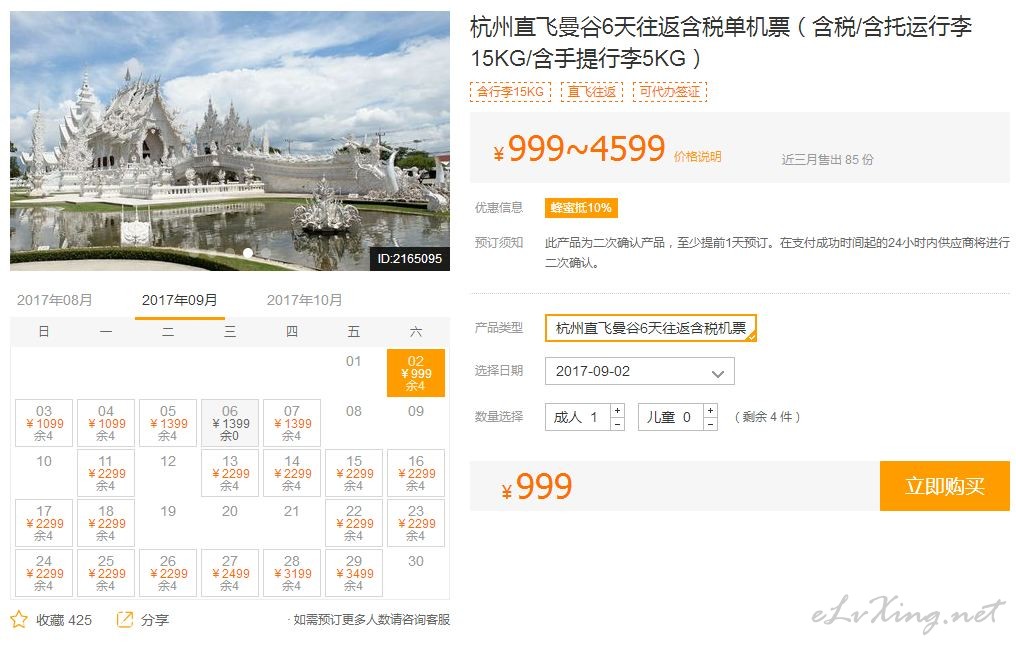Click the （剩余 4 件） stock text

coord(767,417)
